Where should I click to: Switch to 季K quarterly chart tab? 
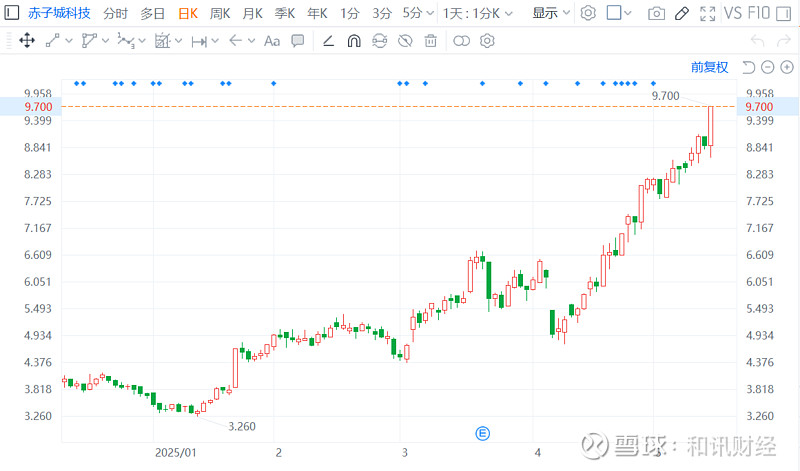(285, 13)
